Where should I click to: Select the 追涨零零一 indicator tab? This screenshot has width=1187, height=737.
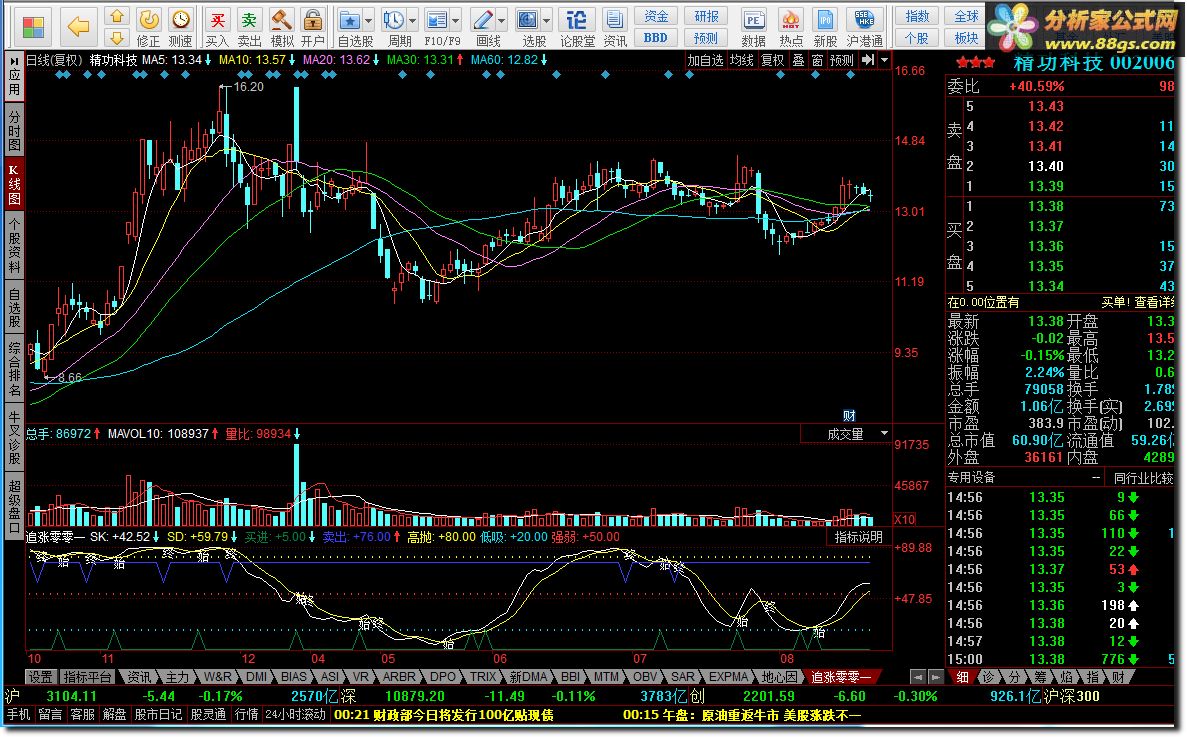tap(842, 676)
